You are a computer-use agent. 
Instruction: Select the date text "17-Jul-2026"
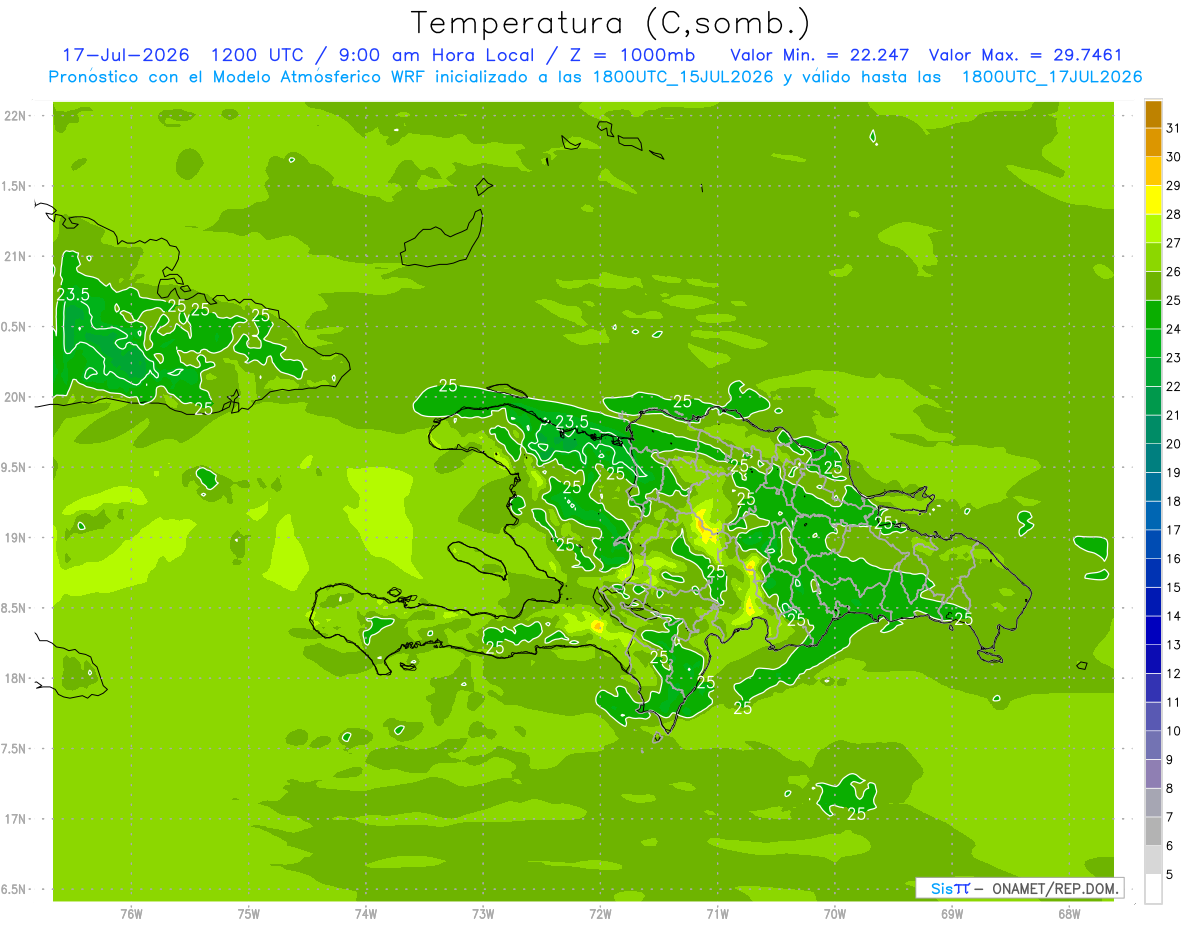coord(126,54)
